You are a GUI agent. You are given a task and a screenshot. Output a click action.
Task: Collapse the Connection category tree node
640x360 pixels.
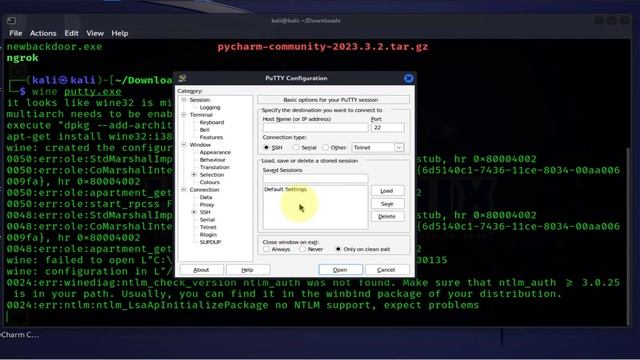point(184,189)
